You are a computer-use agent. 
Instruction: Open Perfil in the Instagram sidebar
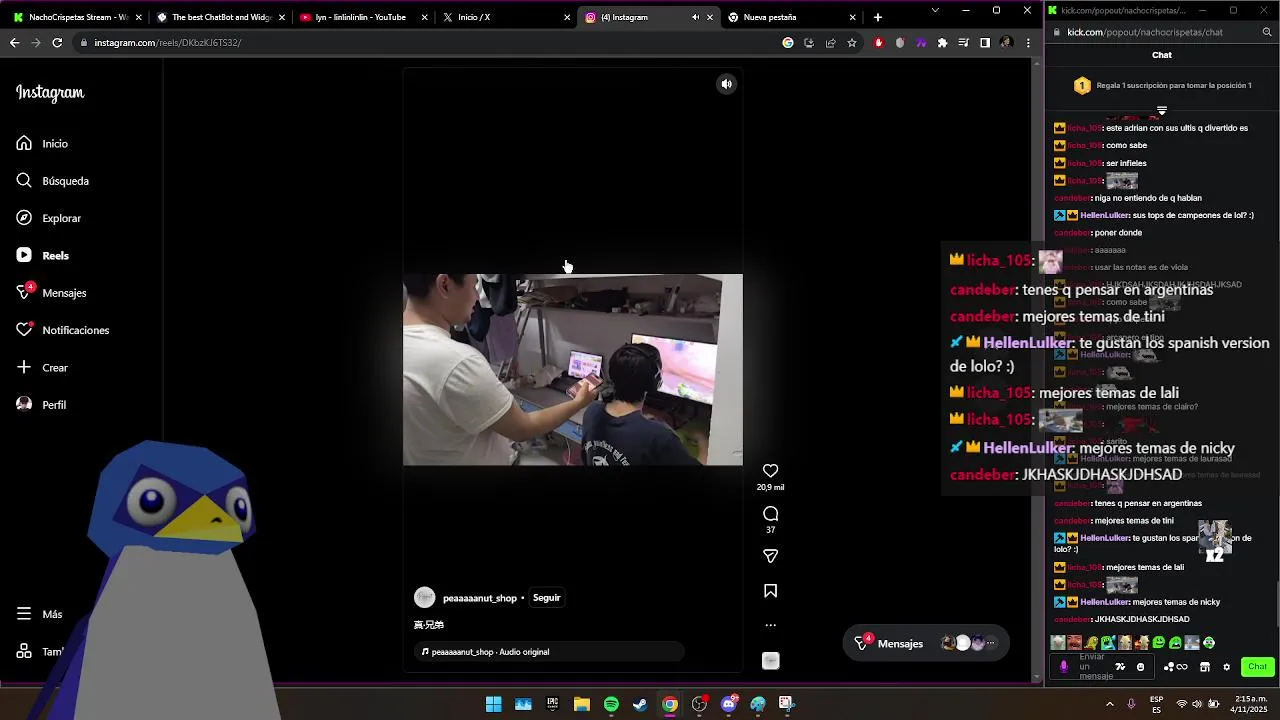41,405
